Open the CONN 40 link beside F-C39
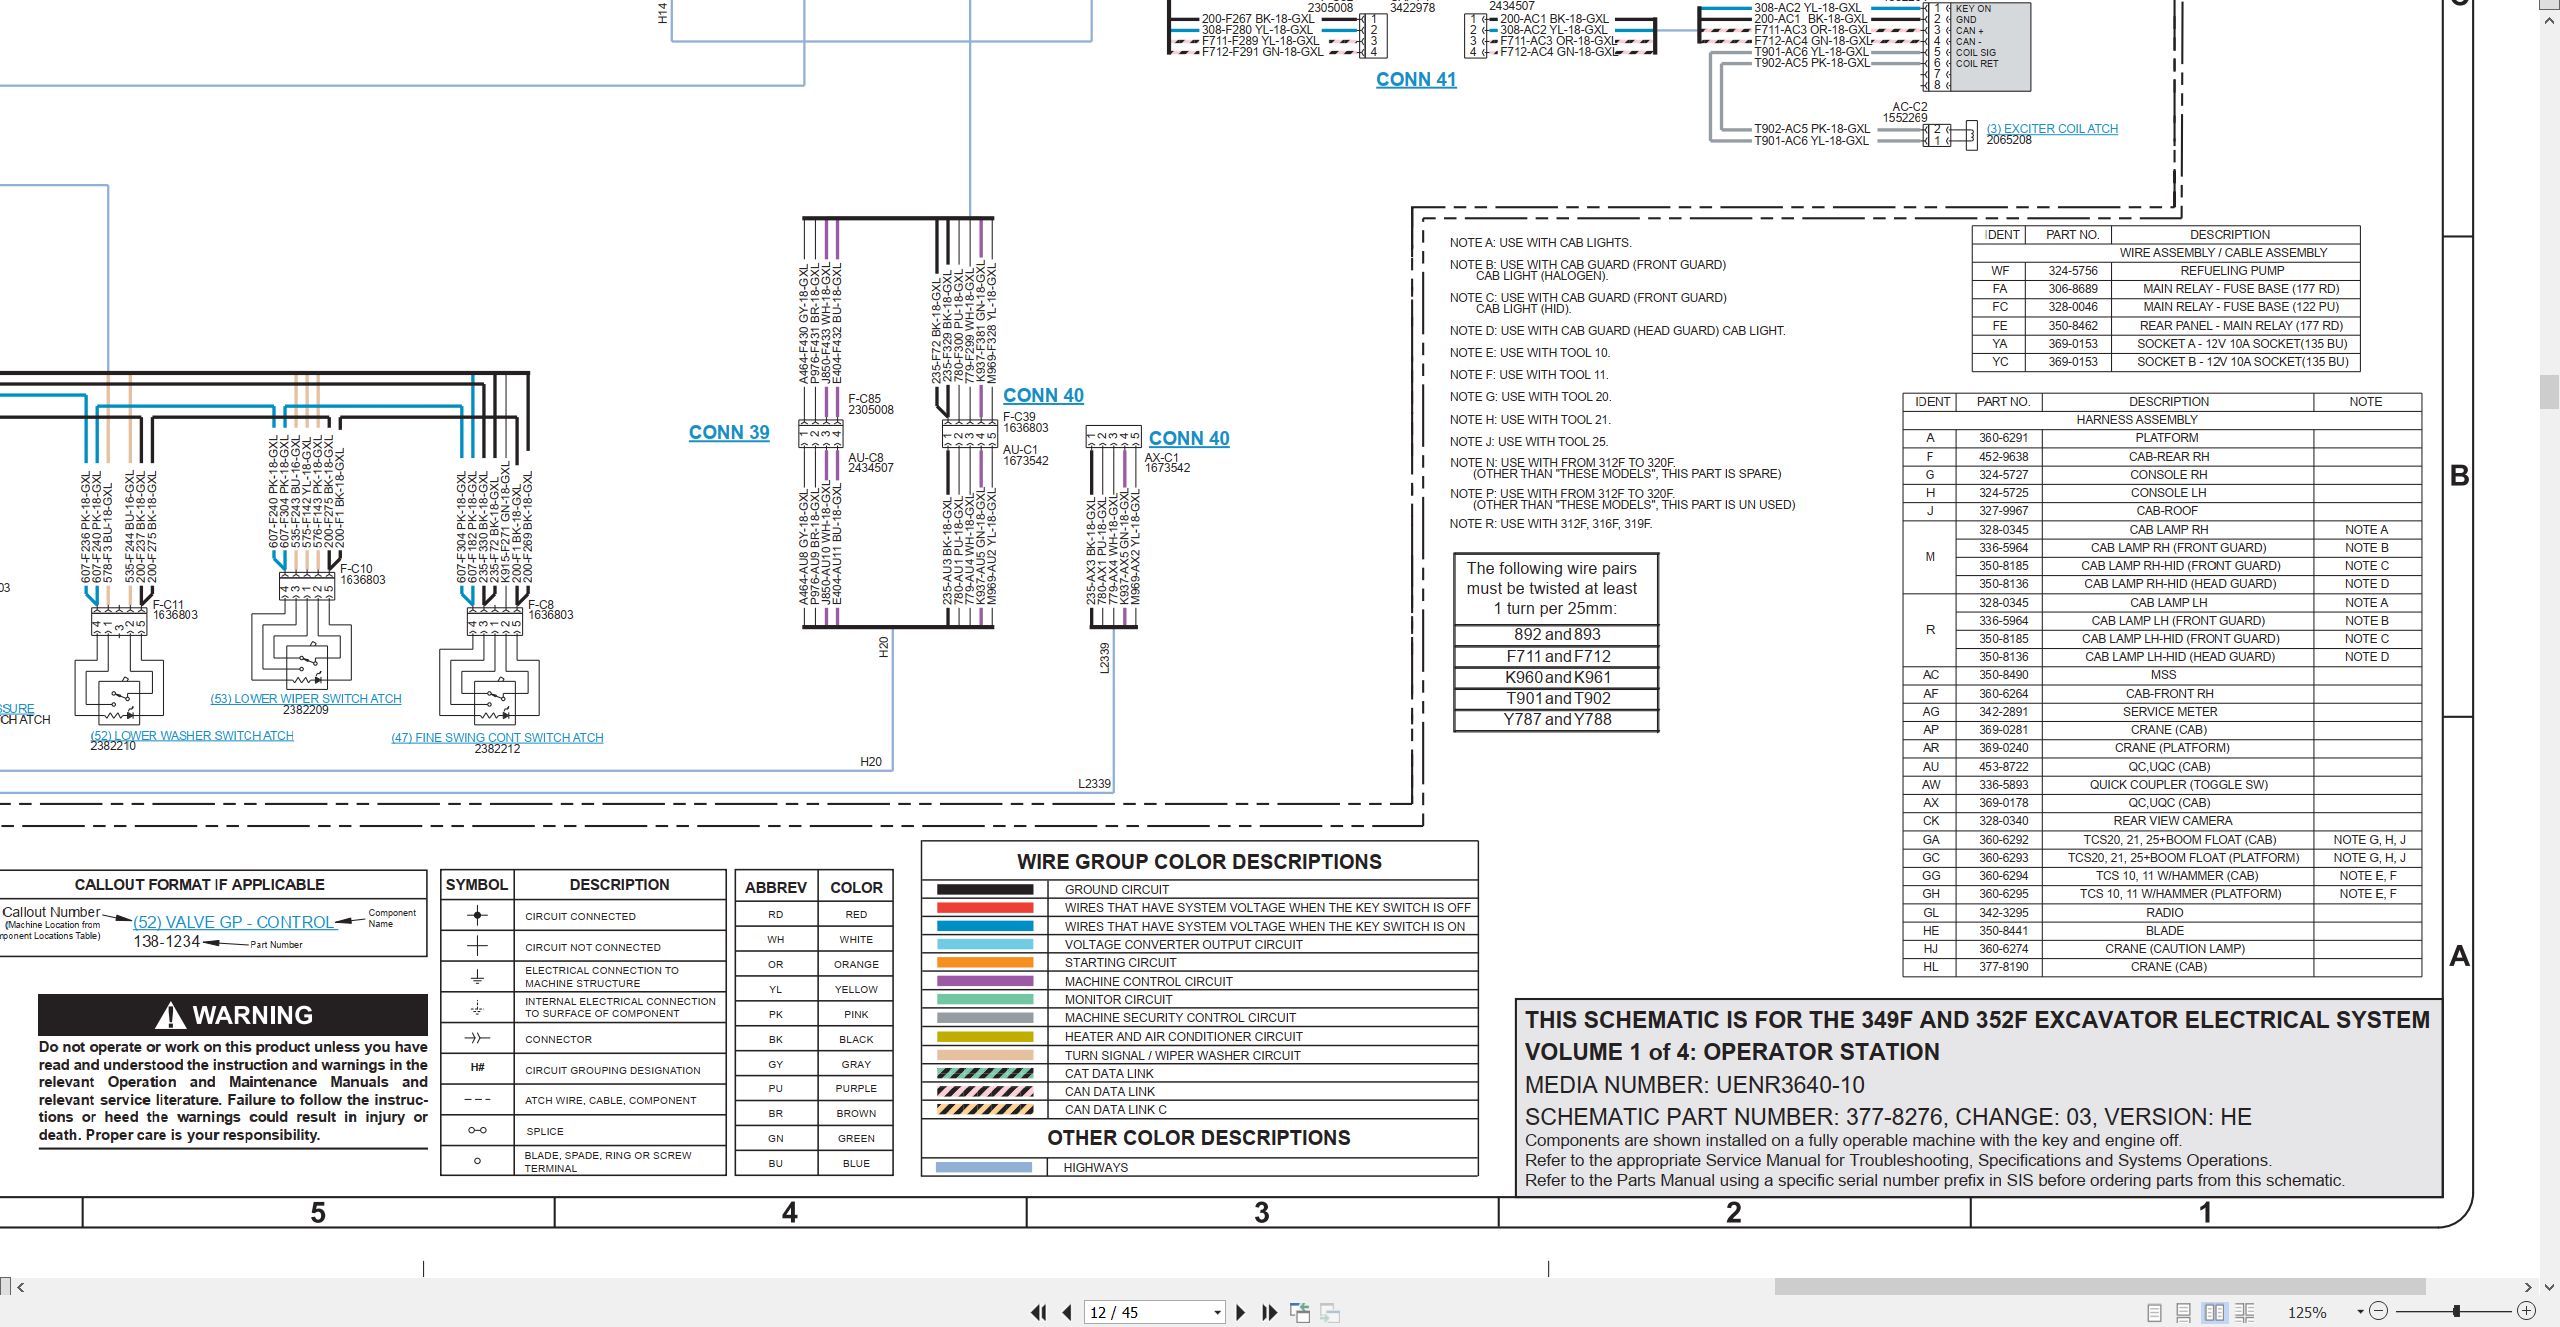 1043,396
